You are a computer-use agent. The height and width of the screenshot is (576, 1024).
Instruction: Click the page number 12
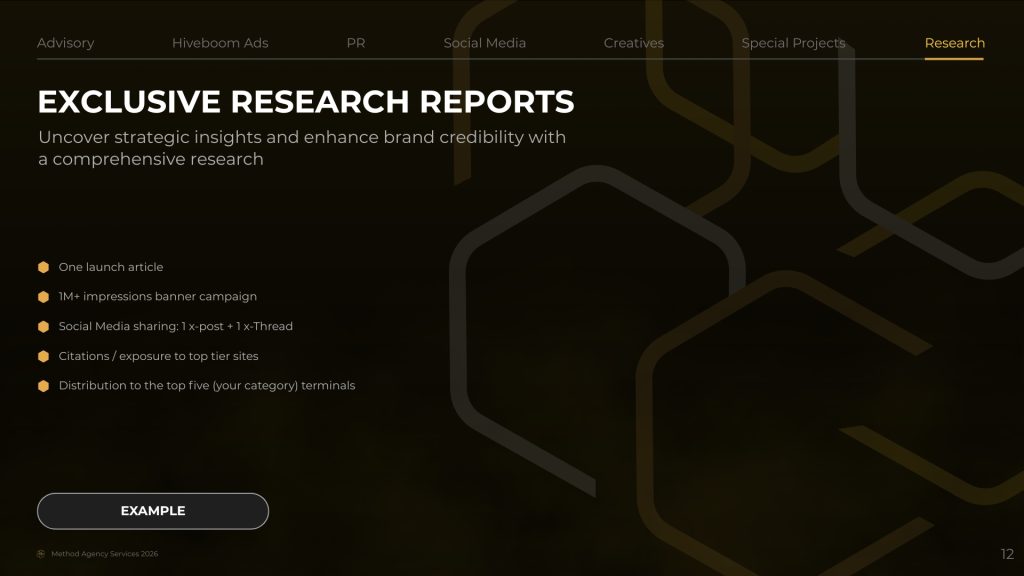coord(1006,554)
